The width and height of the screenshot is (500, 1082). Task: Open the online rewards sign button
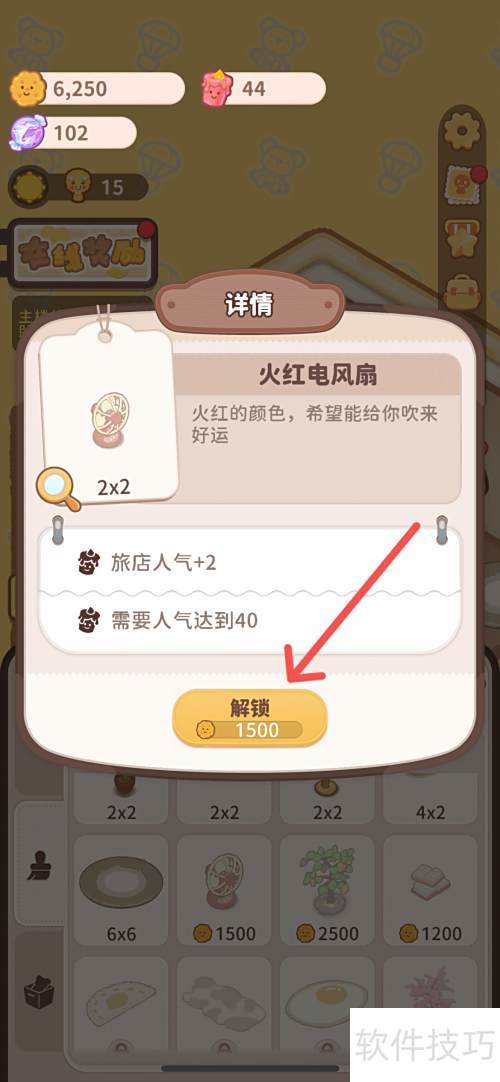[x=81, y=253]
